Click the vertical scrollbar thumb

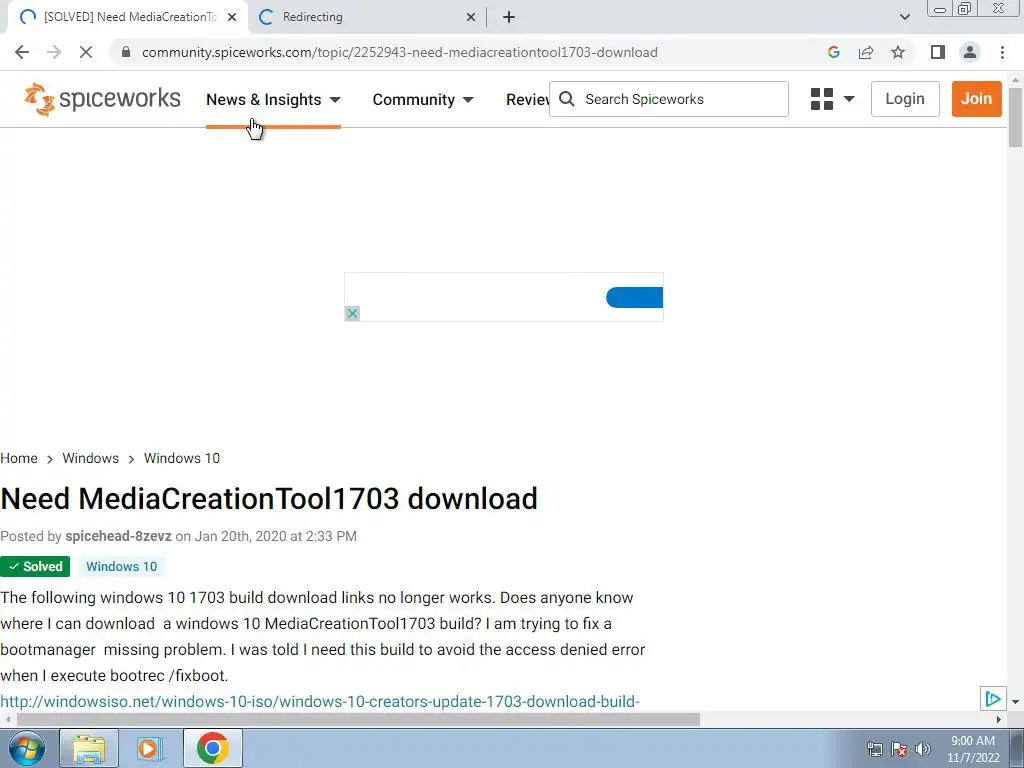click(1016, 118)
